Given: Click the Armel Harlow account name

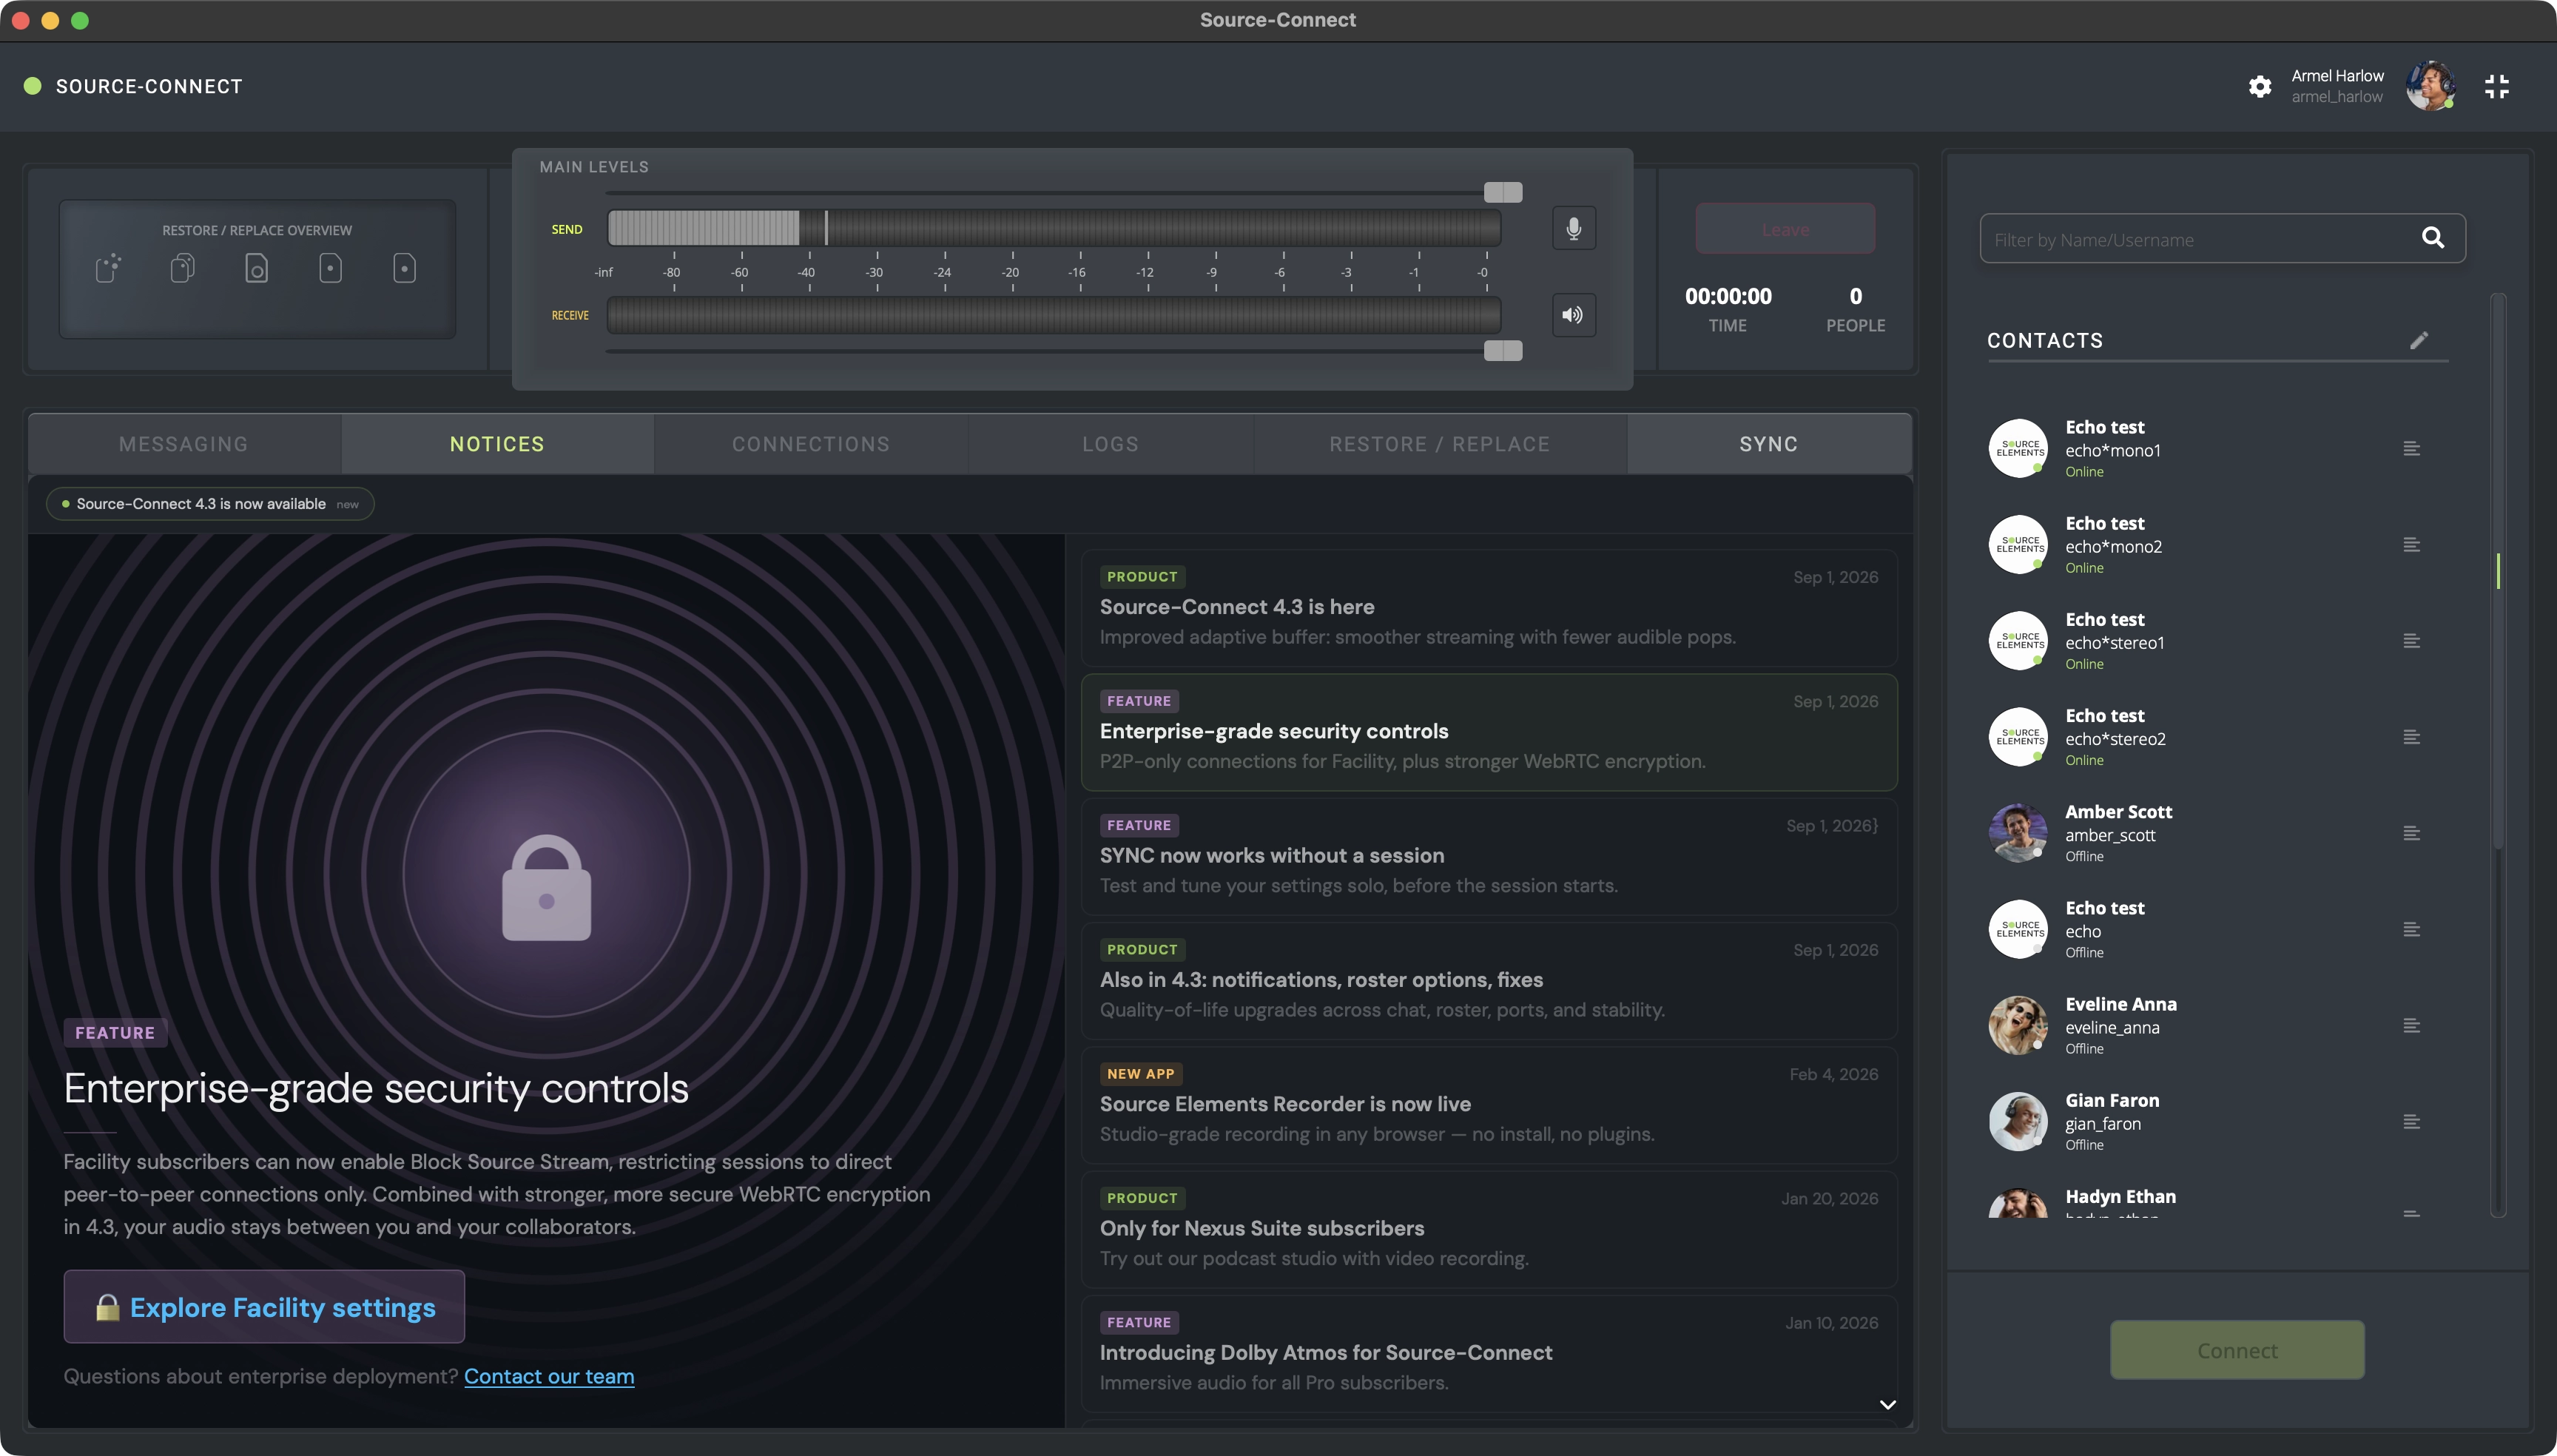Looking at the screenshot, I should click(2337, 76).
